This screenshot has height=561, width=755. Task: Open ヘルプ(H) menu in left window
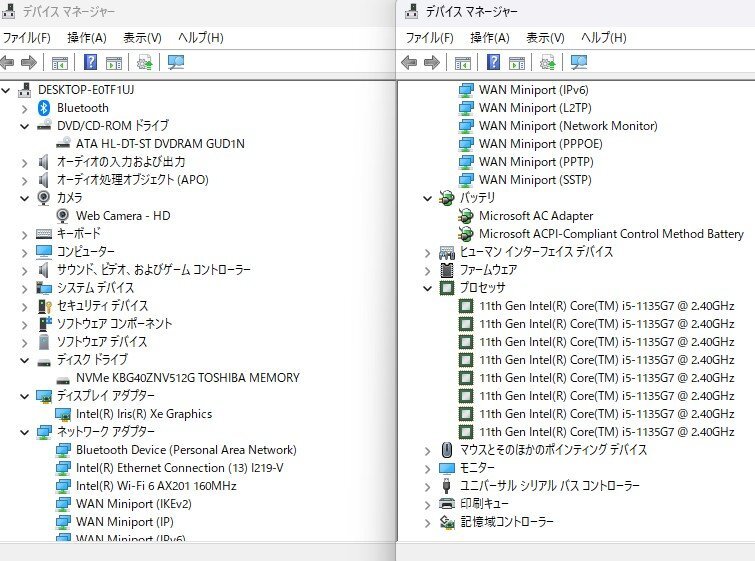tap(201, 38)
